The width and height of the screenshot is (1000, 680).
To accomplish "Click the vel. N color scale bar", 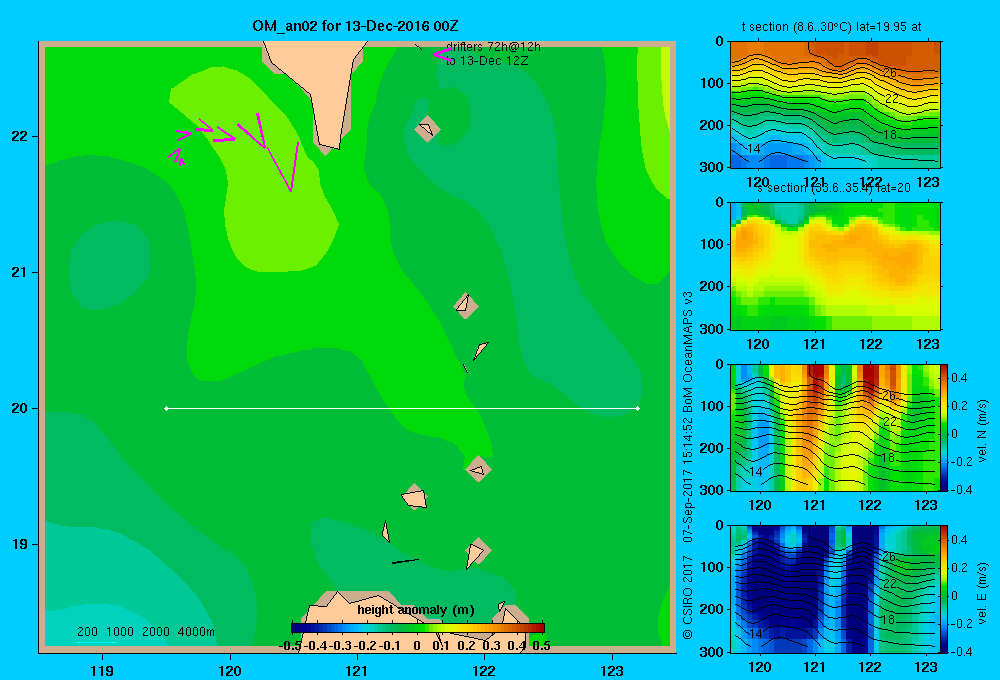I will click(945, 427).
